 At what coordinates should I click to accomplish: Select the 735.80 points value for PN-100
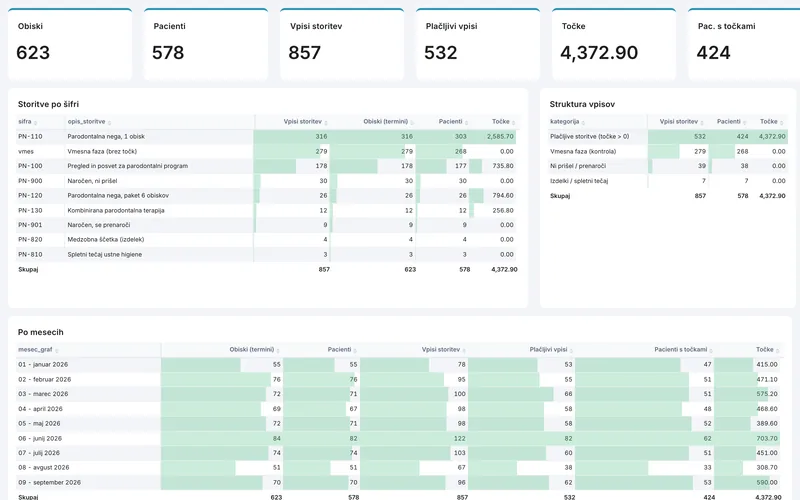503,166
